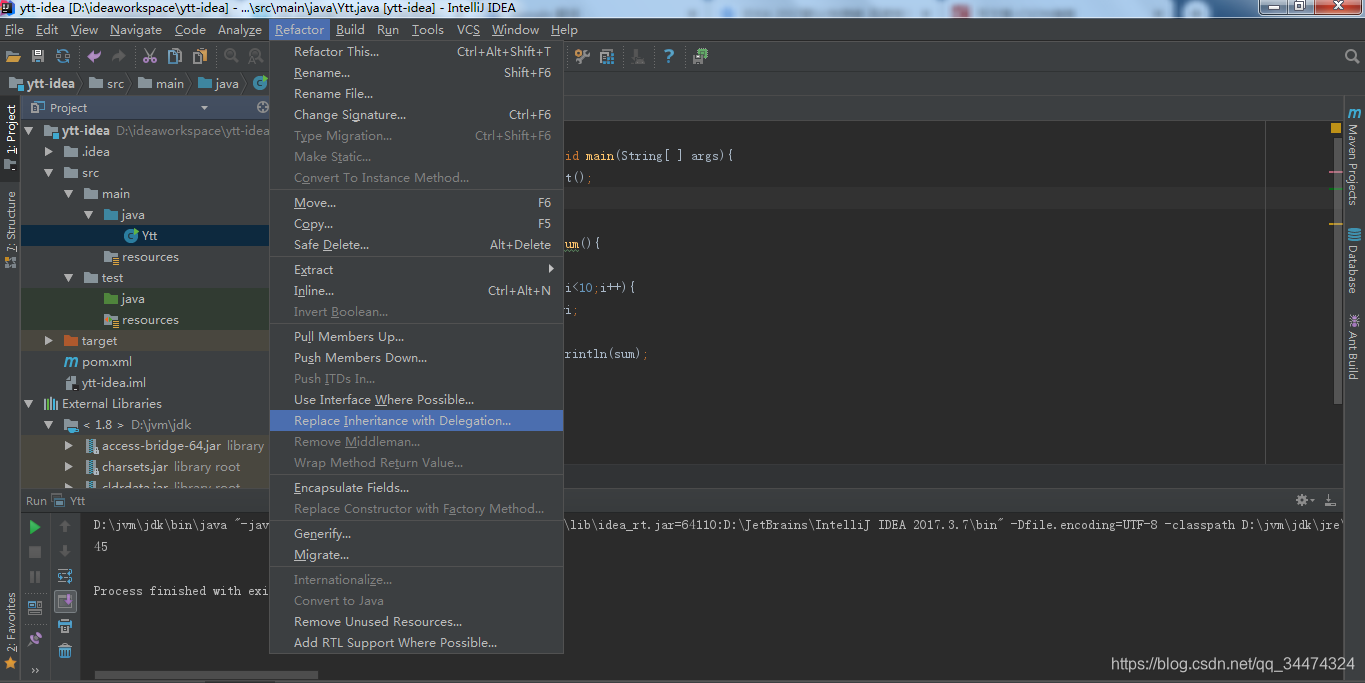Open Settings via wrench toolbar icon
Viewport: 1365px width, 683px height.
point(581,57)
